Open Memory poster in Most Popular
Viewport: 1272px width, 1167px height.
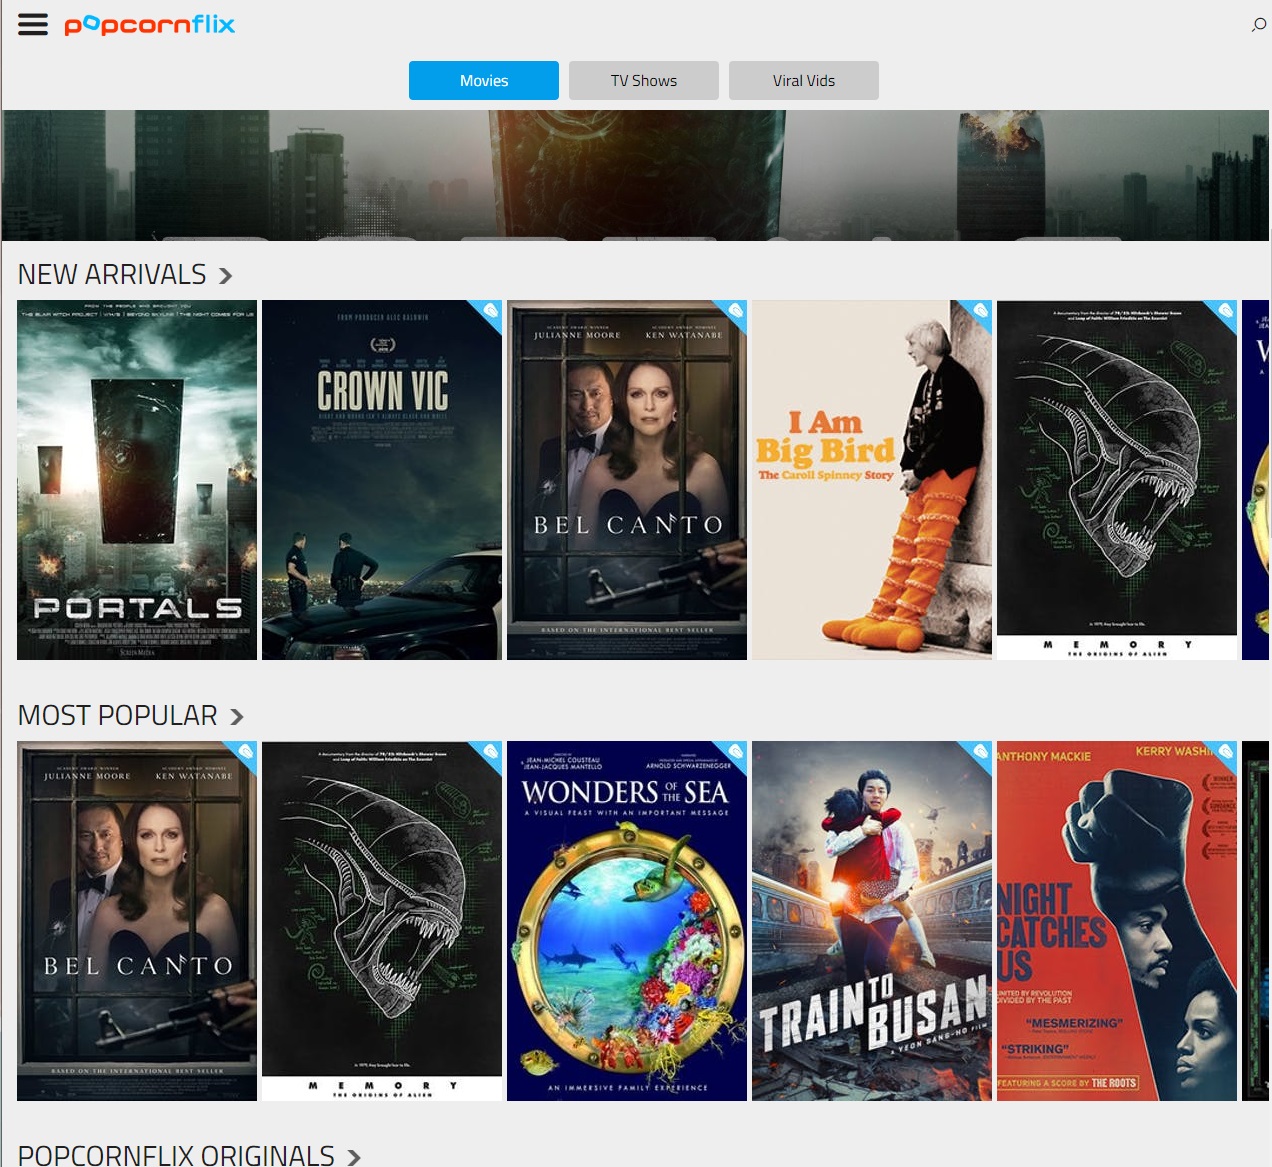(x=382, y=921)
